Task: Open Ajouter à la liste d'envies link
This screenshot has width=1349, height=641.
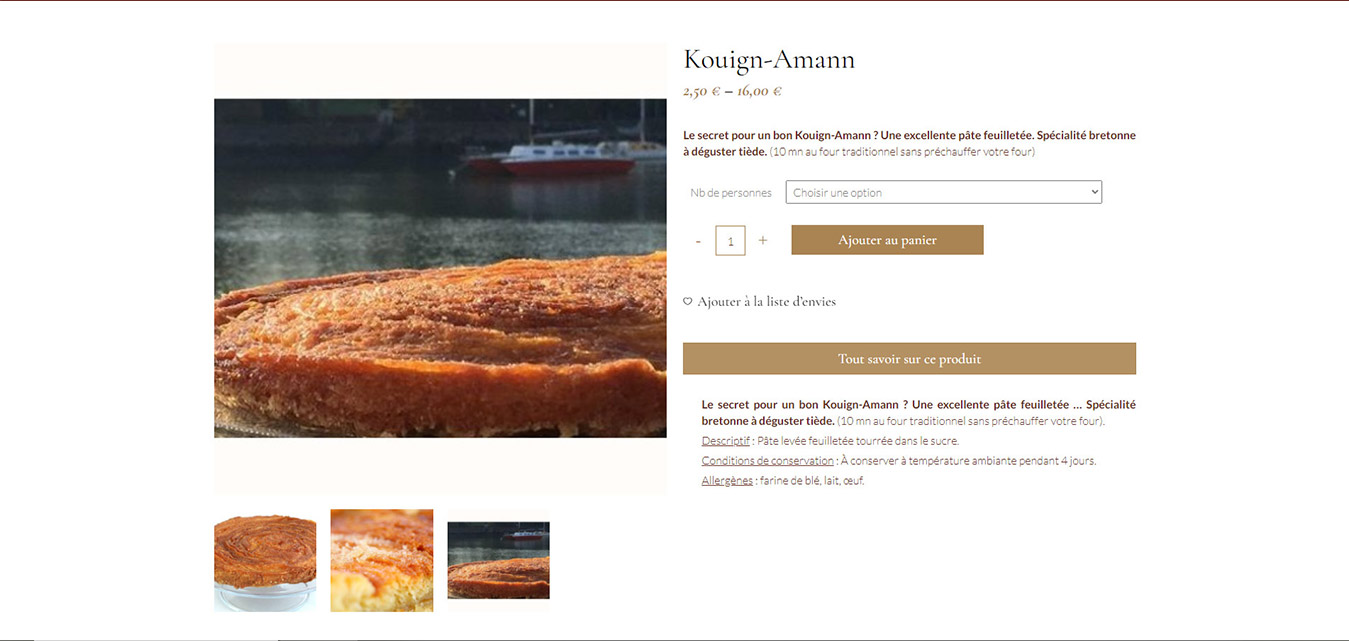Action: (767, 301)
